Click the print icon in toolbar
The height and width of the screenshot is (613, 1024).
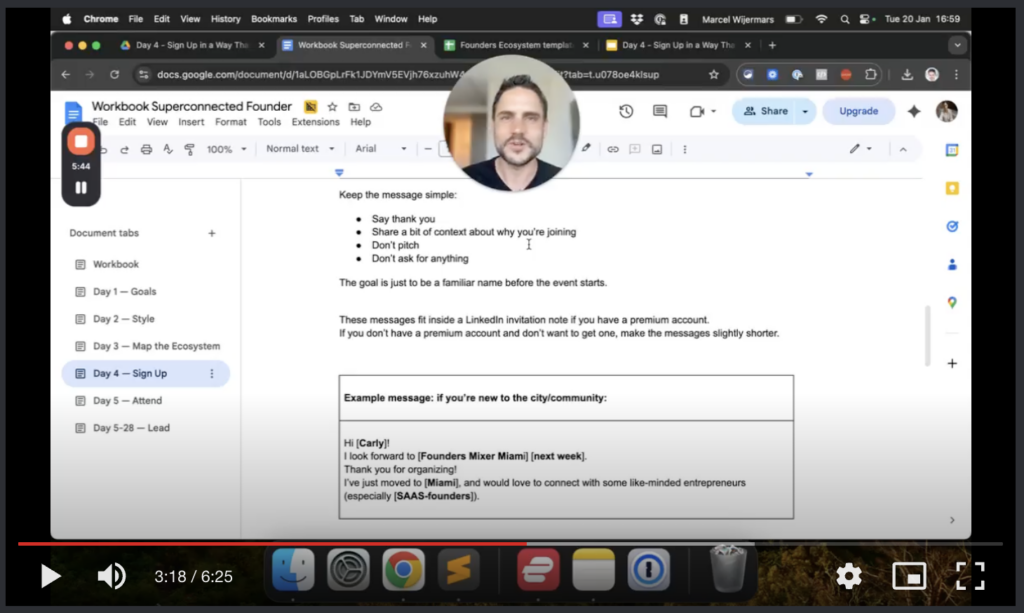(146, 149)
